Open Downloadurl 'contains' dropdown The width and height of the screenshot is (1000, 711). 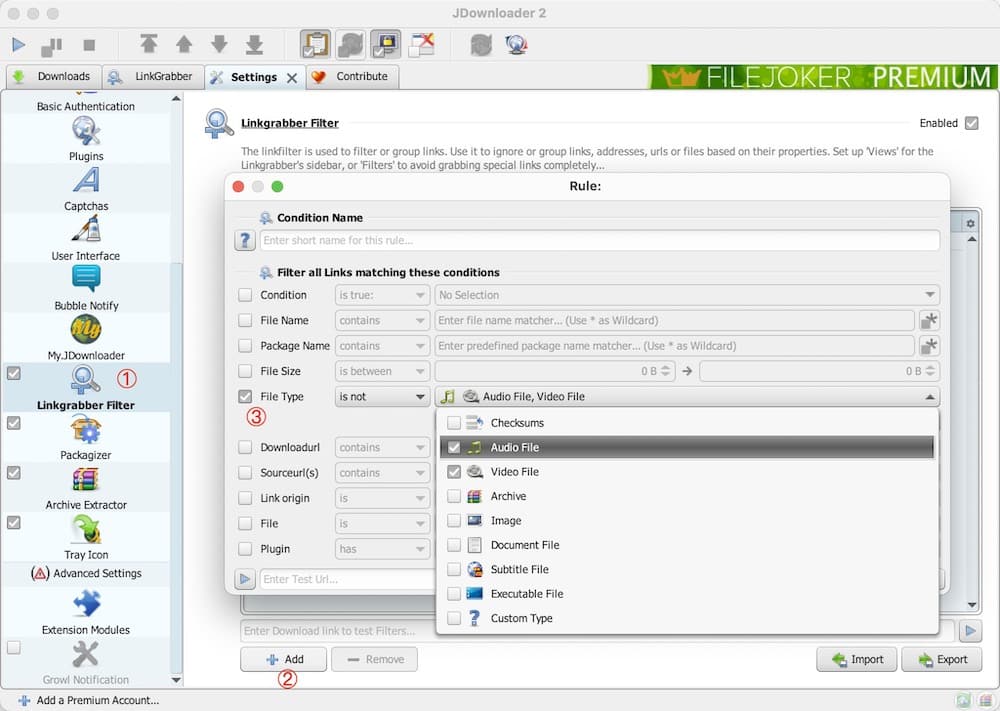382,447
